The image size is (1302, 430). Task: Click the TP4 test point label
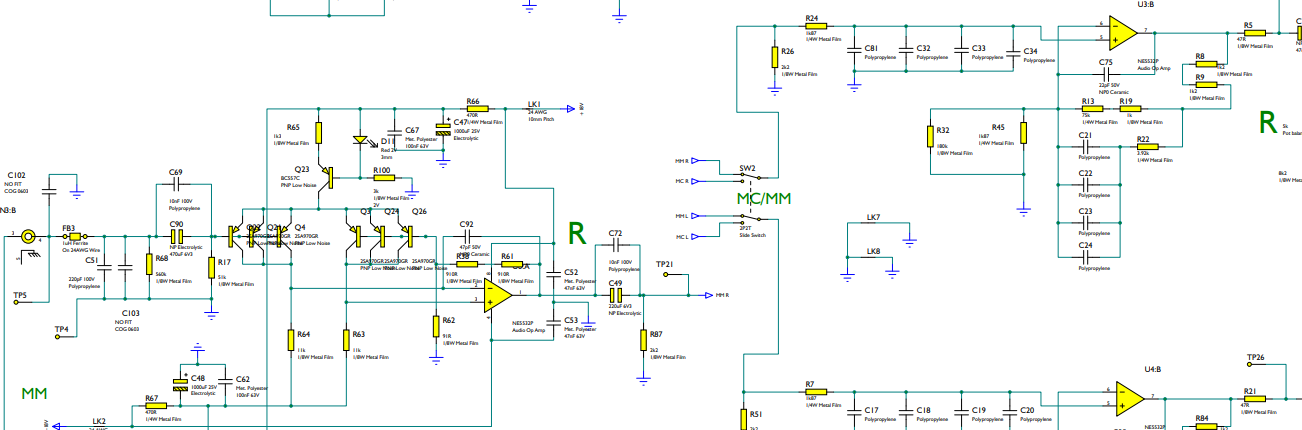[x=61, y=328]
